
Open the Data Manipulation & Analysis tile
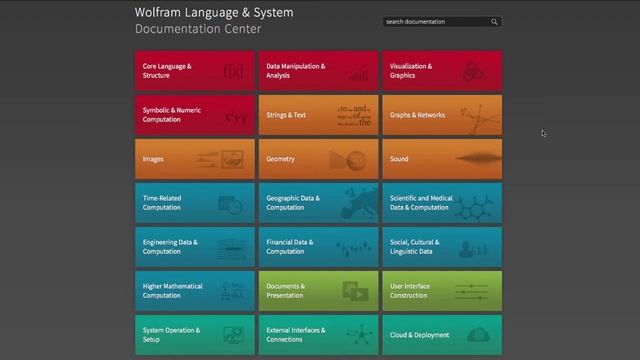(318, 71)
